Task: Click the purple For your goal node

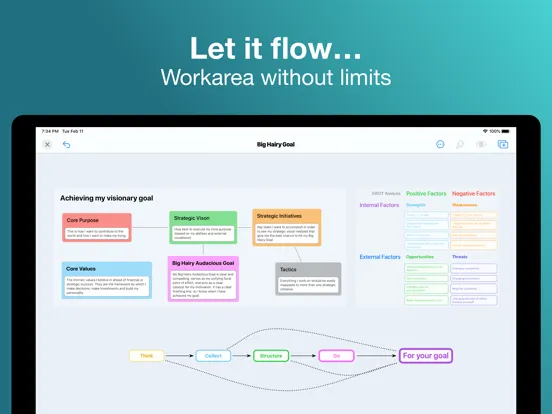Action: click(x=426, y=356)
